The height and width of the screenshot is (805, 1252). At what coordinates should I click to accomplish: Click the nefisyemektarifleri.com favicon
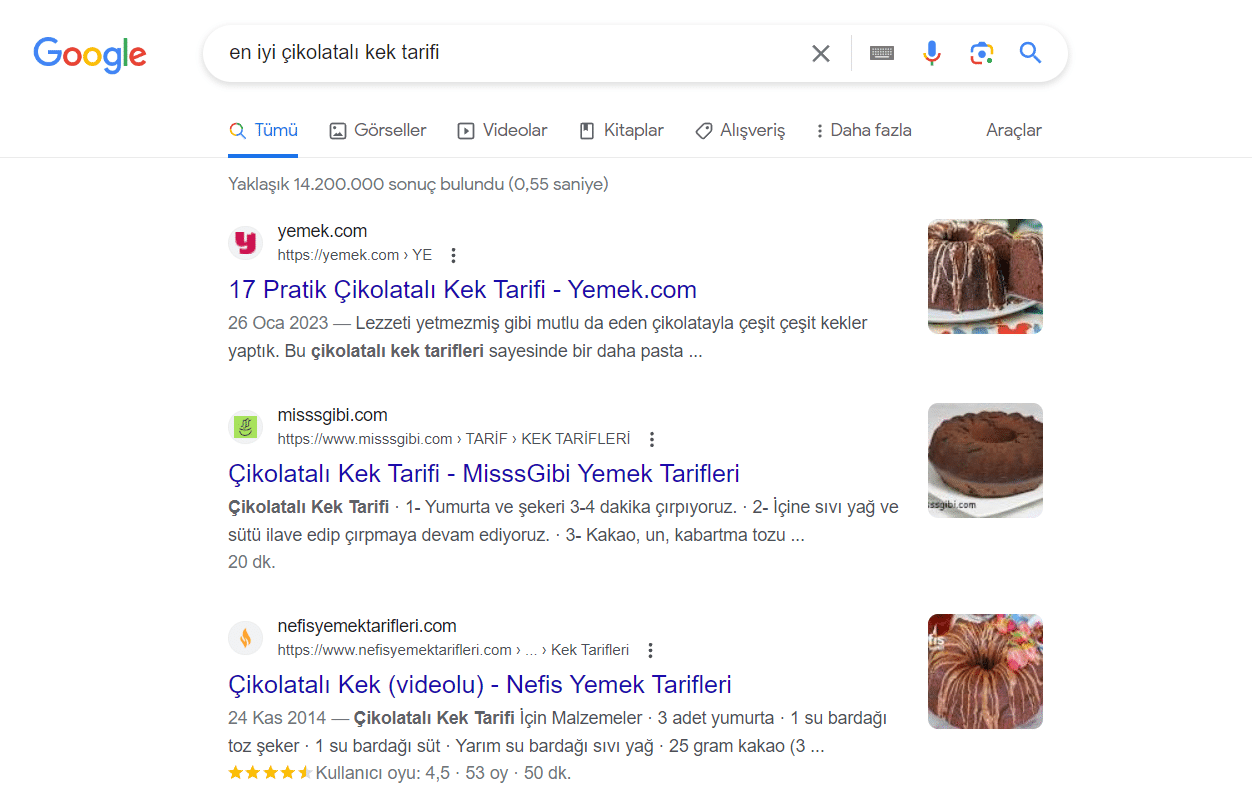coord(245,637)
